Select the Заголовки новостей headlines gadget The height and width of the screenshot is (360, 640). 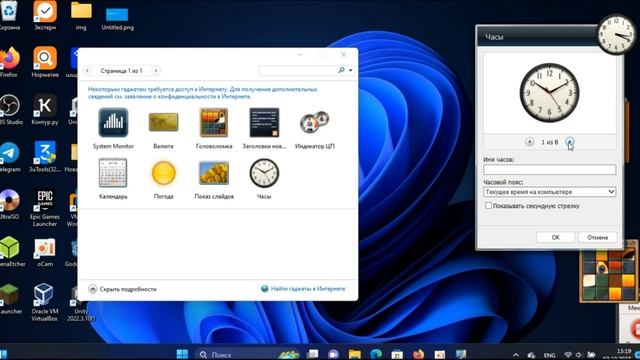[264, 128]
